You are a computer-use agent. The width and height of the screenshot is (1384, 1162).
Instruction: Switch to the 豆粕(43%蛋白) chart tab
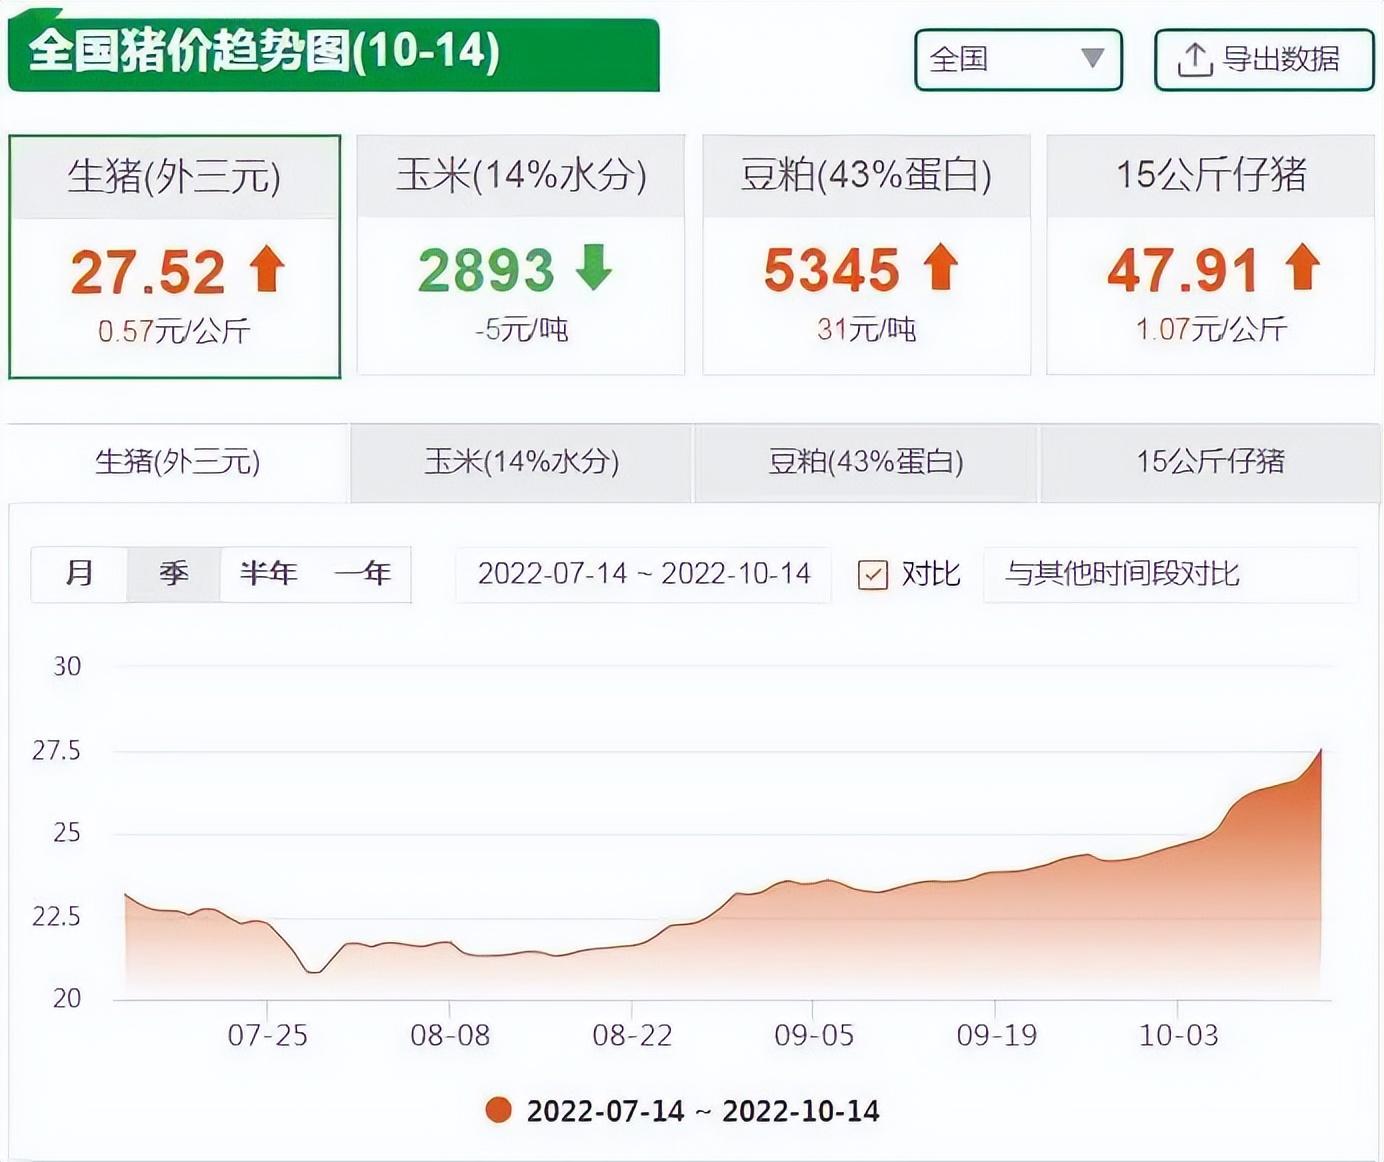tap(866, 462)
